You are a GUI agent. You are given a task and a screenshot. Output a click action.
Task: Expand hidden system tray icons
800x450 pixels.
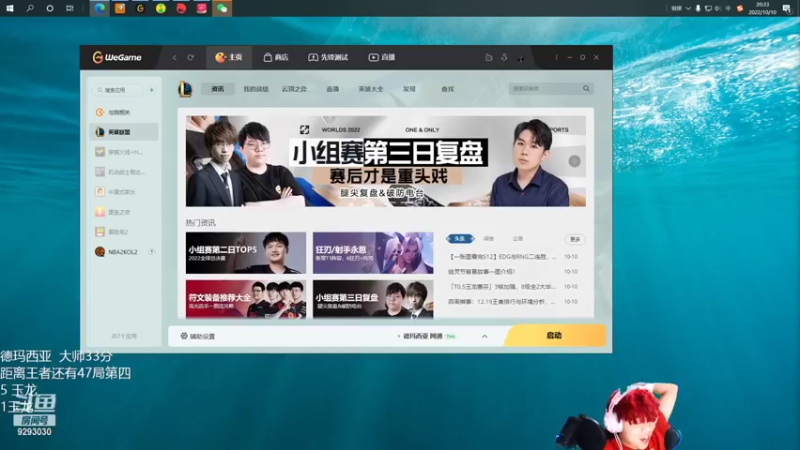[x=688, y=8]
